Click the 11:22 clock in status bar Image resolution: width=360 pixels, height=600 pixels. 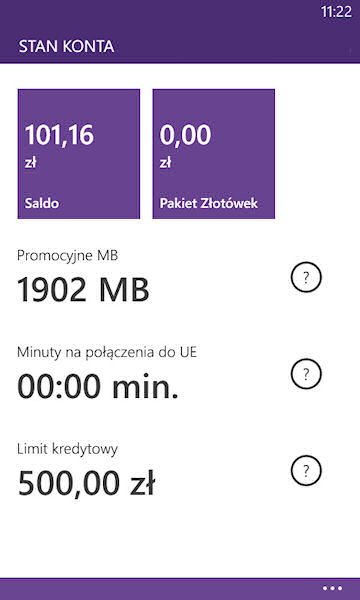click(x=336, y=12)
